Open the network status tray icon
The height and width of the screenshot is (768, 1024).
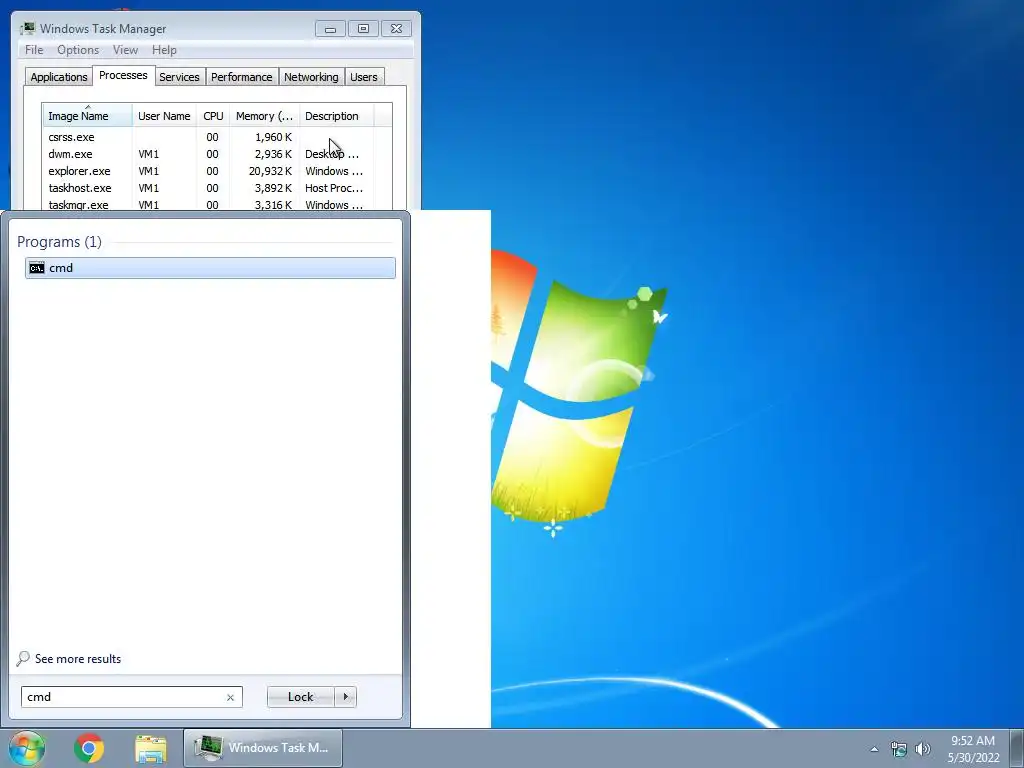pyautogui.click(x=899, y=749)
